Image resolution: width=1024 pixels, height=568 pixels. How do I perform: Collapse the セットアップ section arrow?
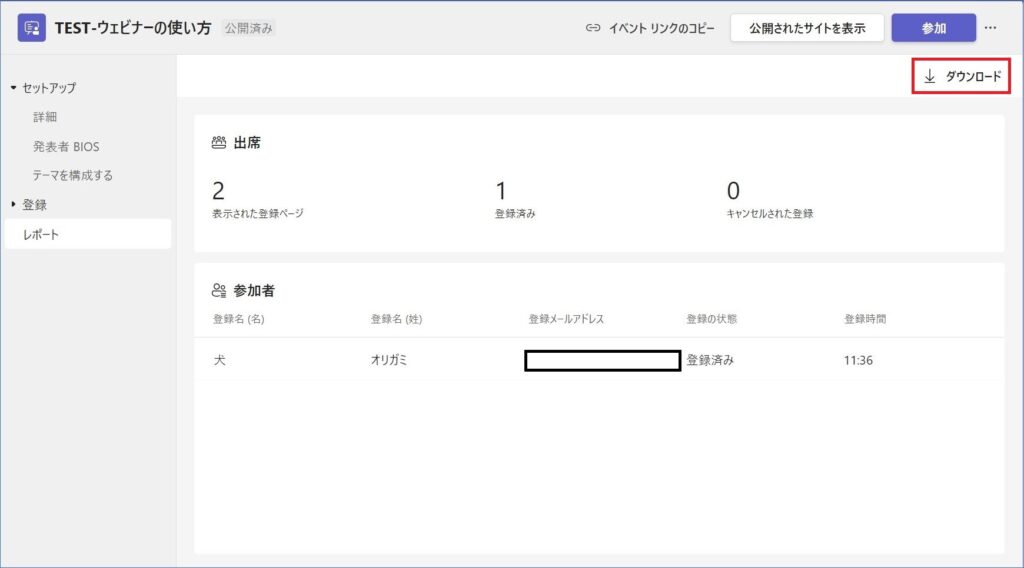[x=13, y=88]
